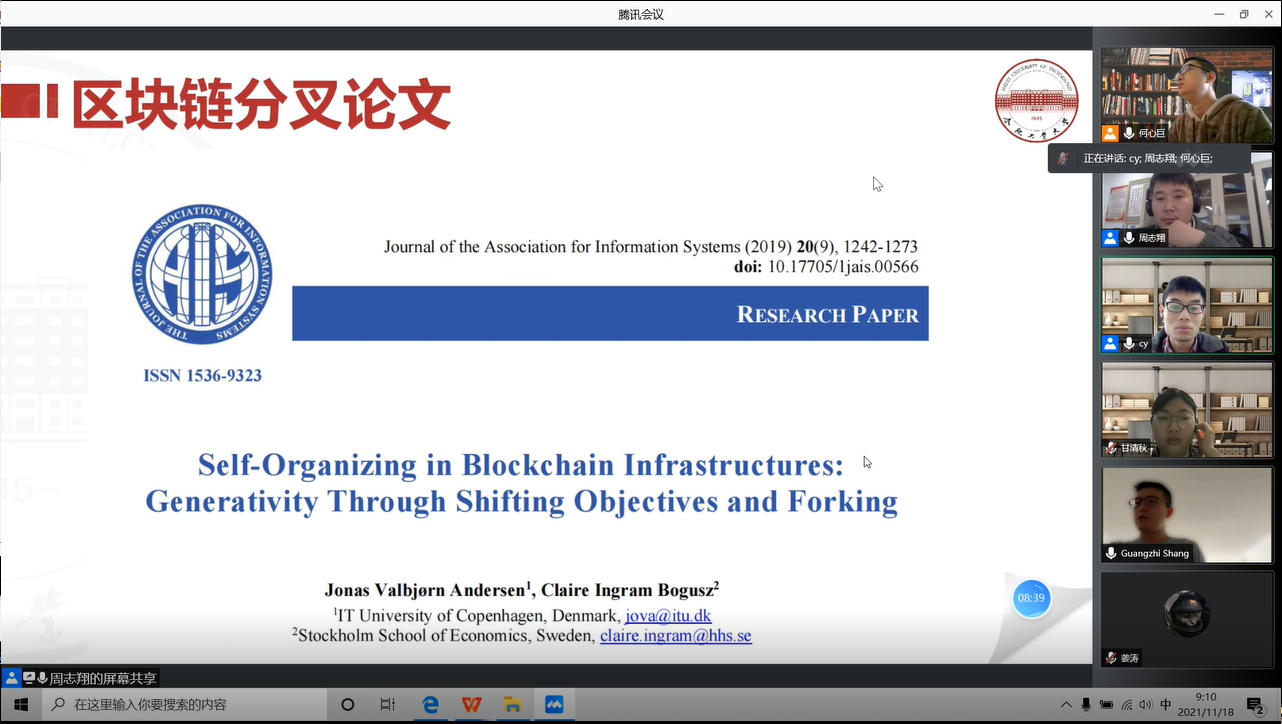Toggle the 中 input method indicator

[x=1166, y=705]
